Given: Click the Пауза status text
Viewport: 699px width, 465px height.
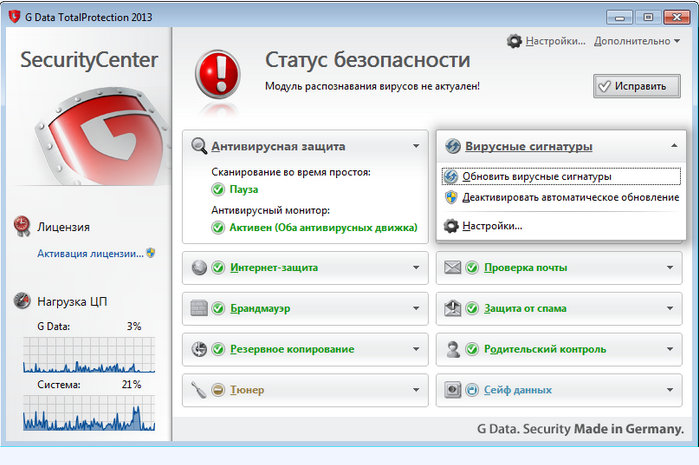Looking at the screenshot, I should click(244, 189).
